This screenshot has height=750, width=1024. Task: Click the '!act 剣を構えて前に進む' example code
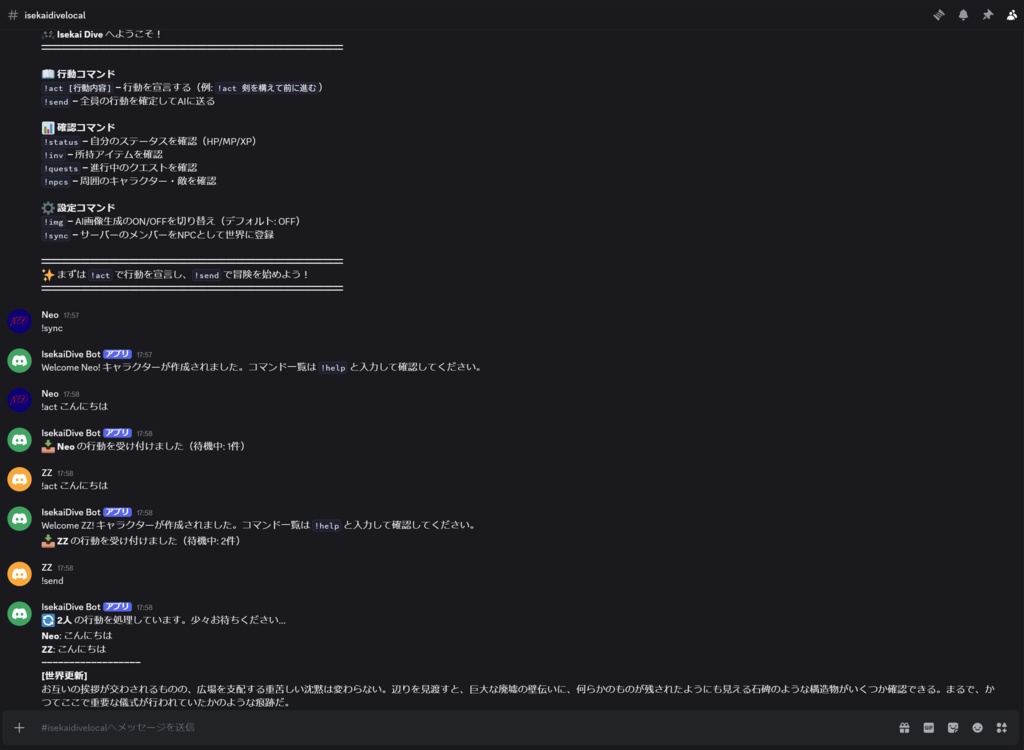click(x=267, y=88)
